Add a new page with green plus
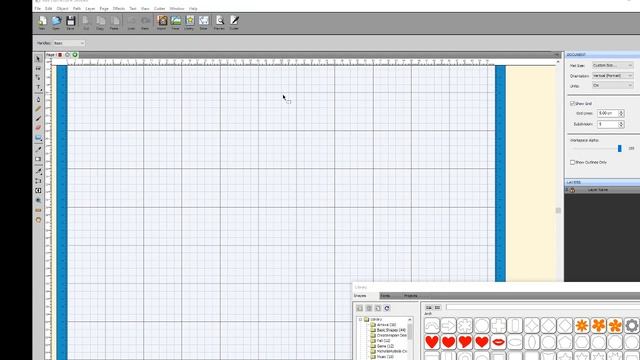 pyautogui.click(x=75, y=55)
